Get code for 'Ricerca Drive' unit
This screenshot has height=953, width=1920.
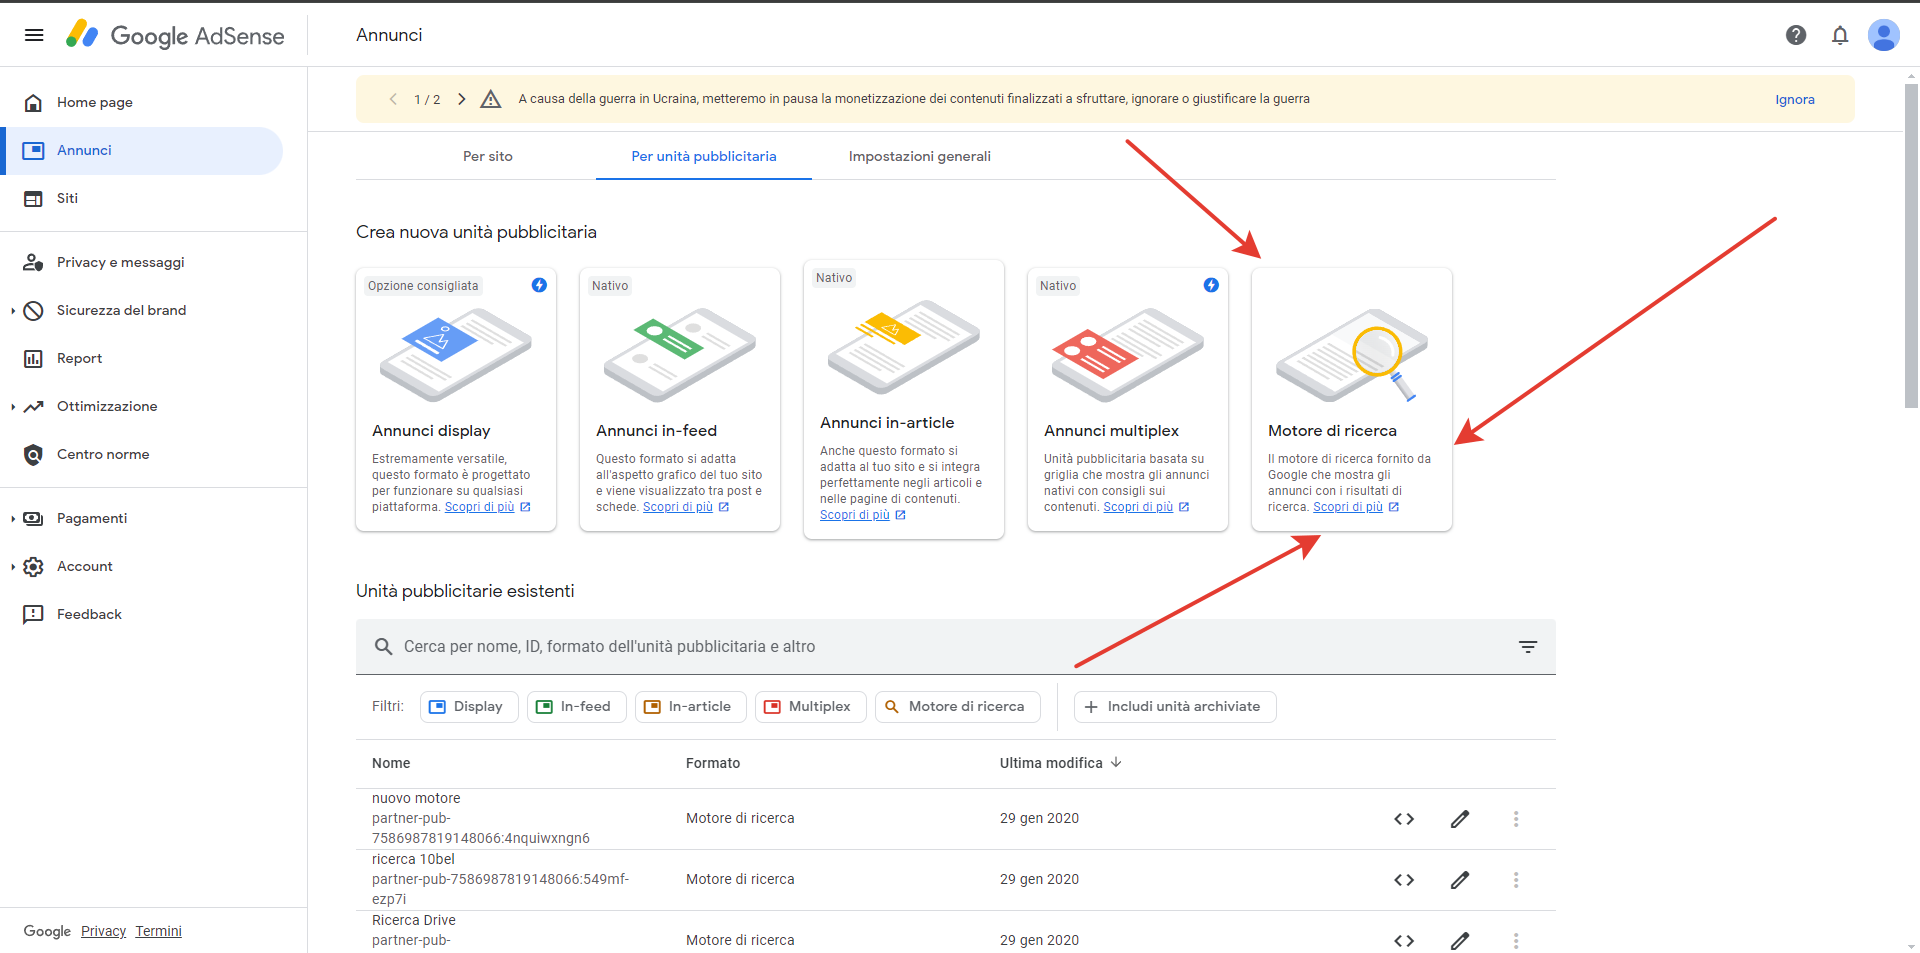tap(1404, 941)
